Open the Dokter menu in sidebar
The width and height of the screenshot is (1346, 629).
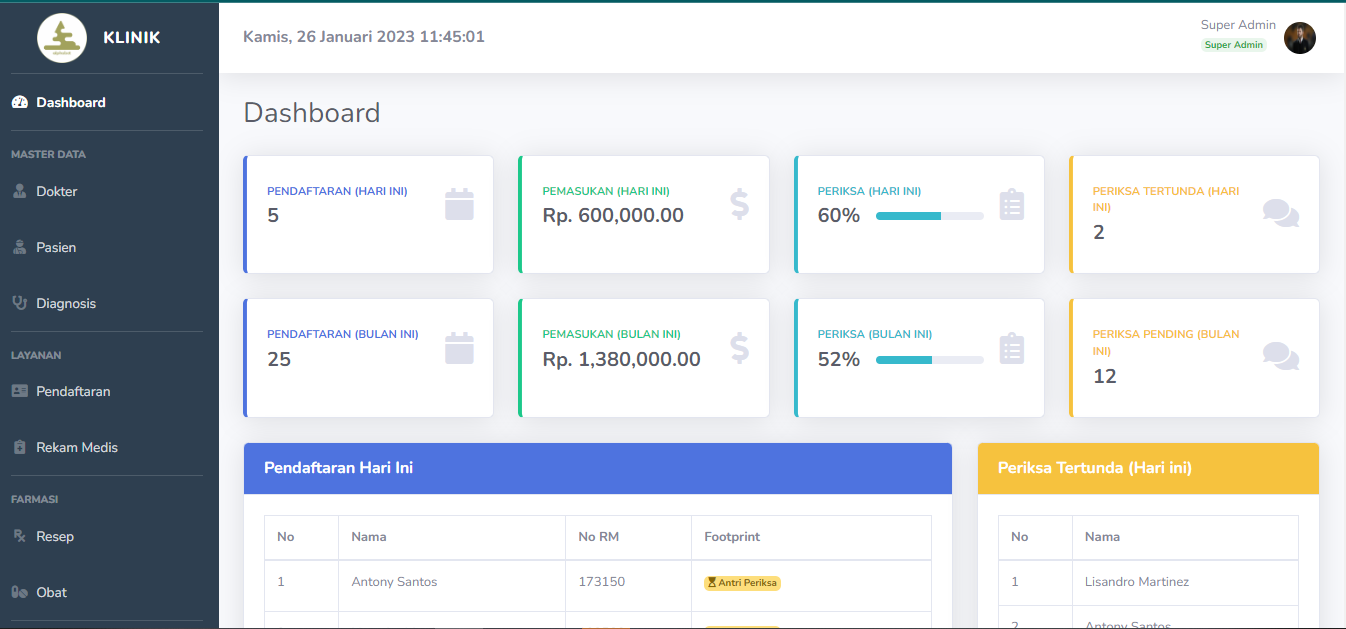point(56,191)
